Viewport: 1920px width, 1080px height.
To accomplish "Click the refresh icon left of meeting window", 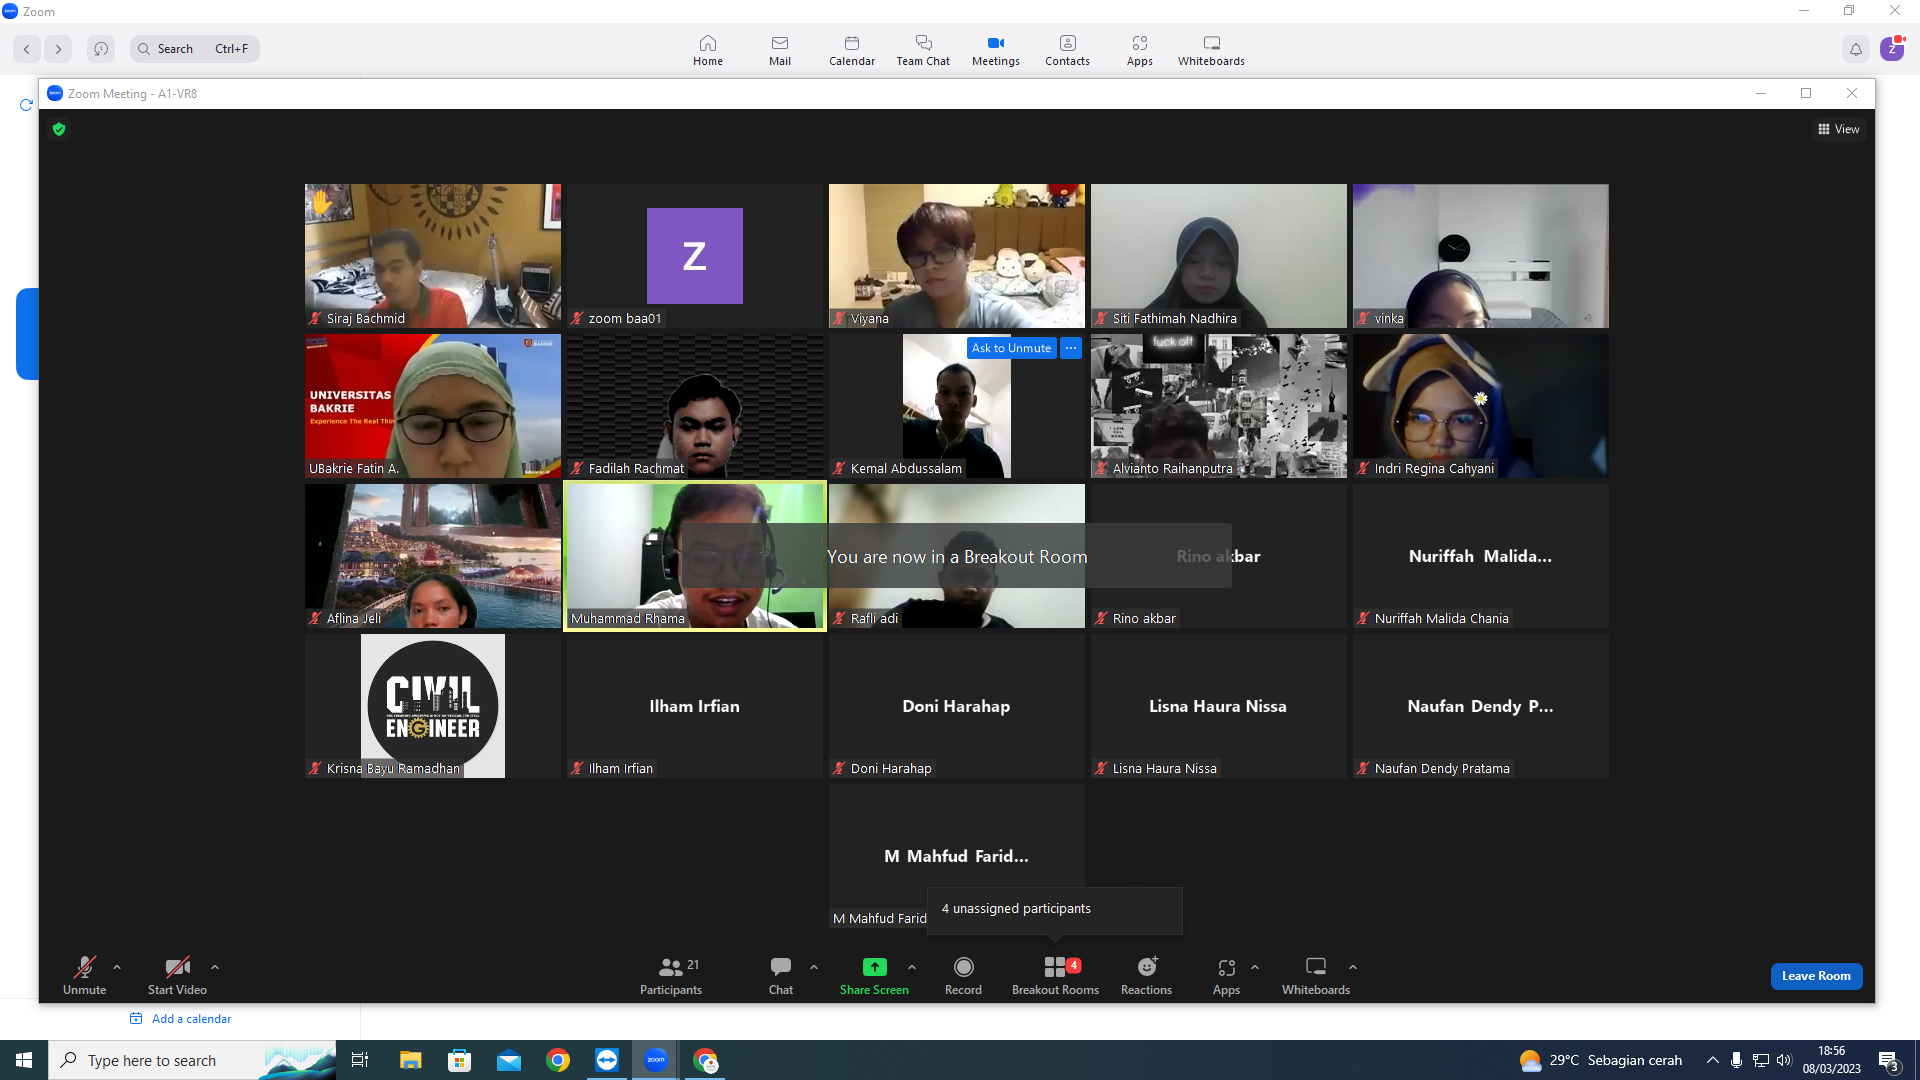I will (26, 105).
